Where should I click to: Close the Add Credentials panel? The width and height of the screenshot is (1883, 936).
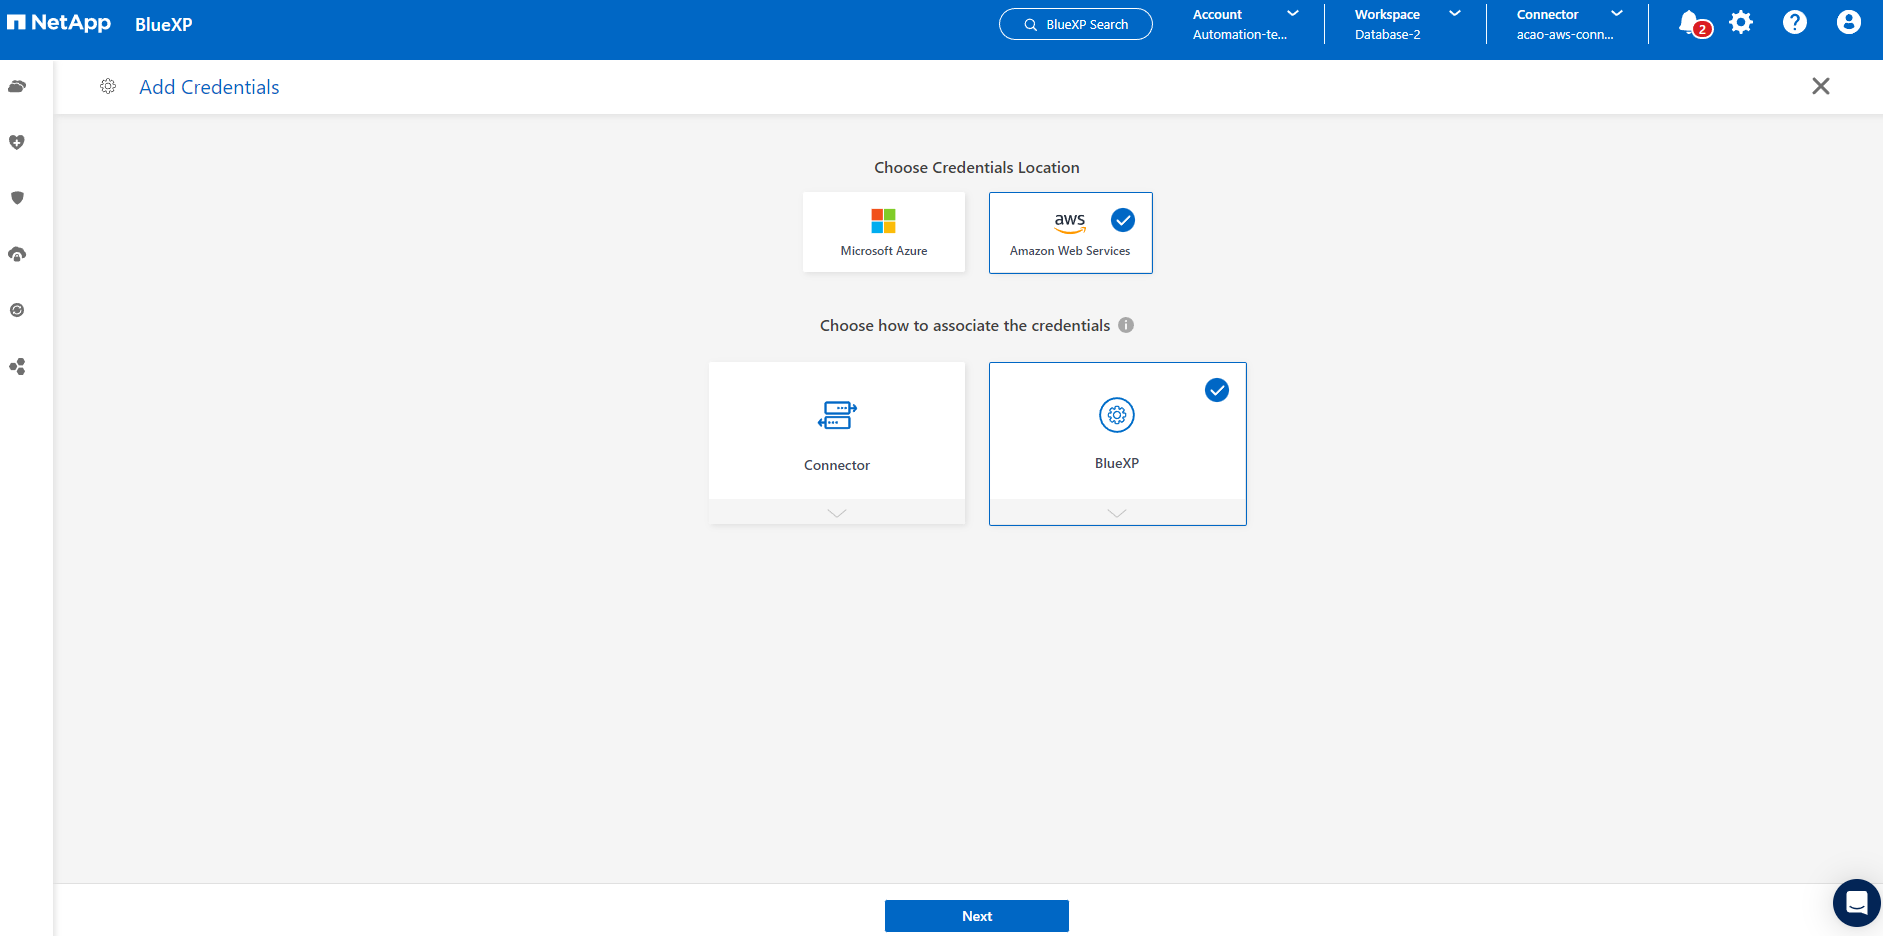(x=1820, y=86)
